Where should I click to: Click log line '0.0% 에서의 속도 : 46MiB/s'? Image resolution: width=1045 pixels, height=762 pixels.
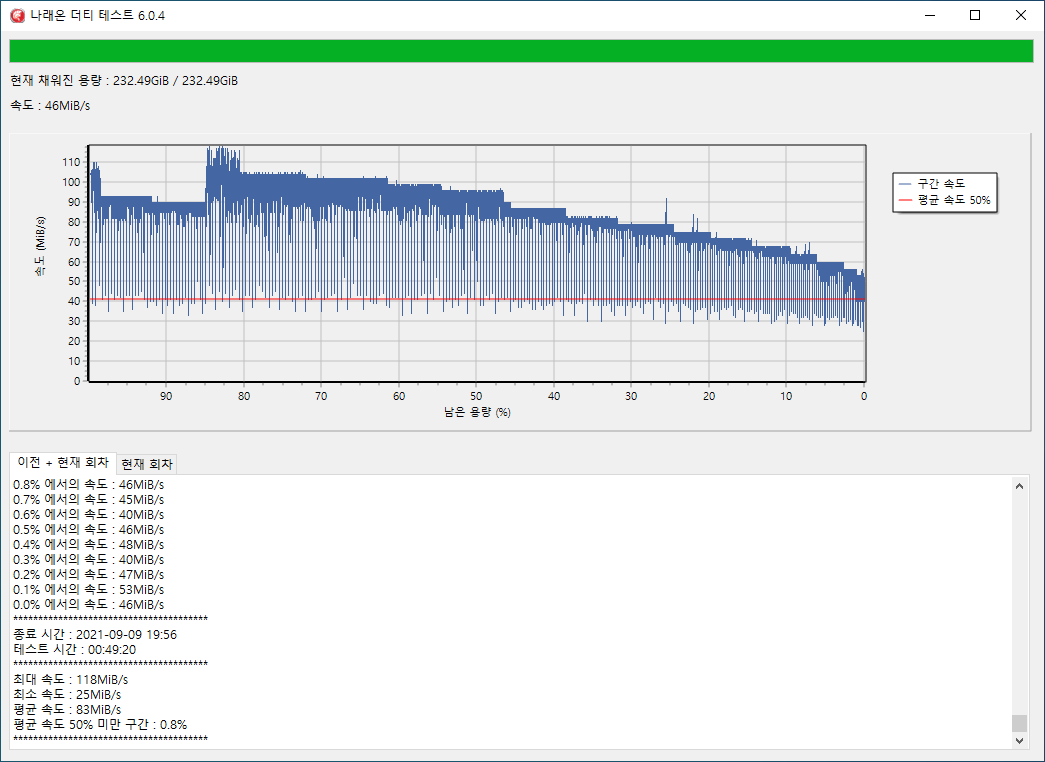pyautogui.click(x=89, y=605)
